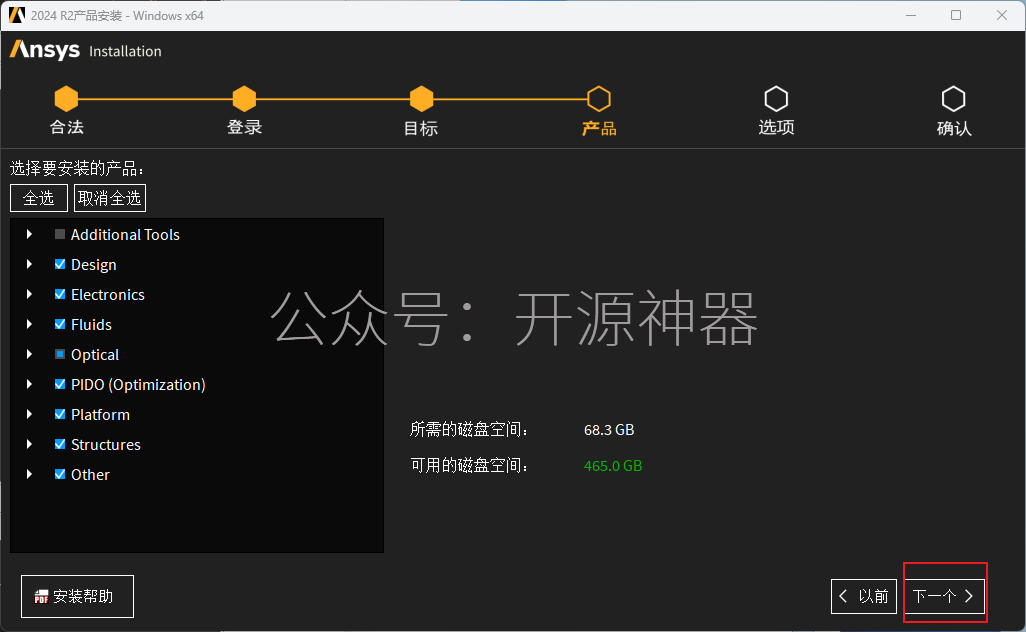Click the 全选 select all button
Viewport: 1026px width, 632px height.
click(39, 198)
